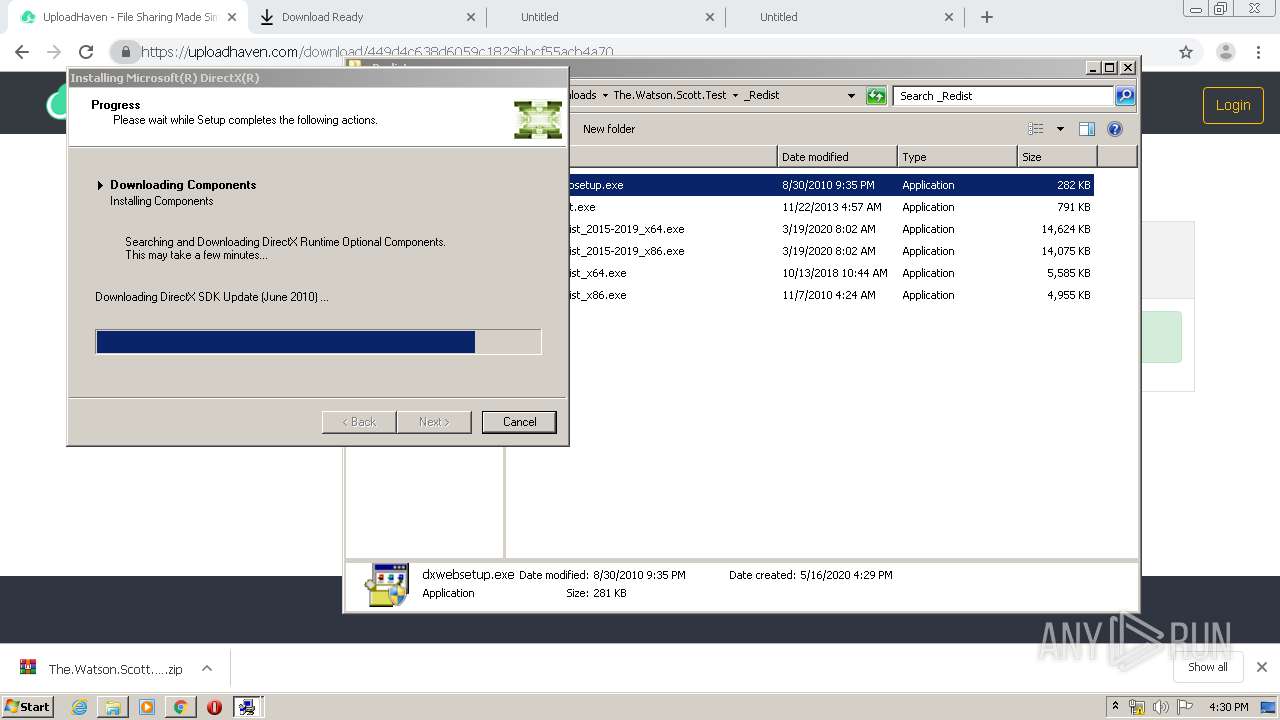Click the Login button on UploadHaven

tap(1233, 105)
